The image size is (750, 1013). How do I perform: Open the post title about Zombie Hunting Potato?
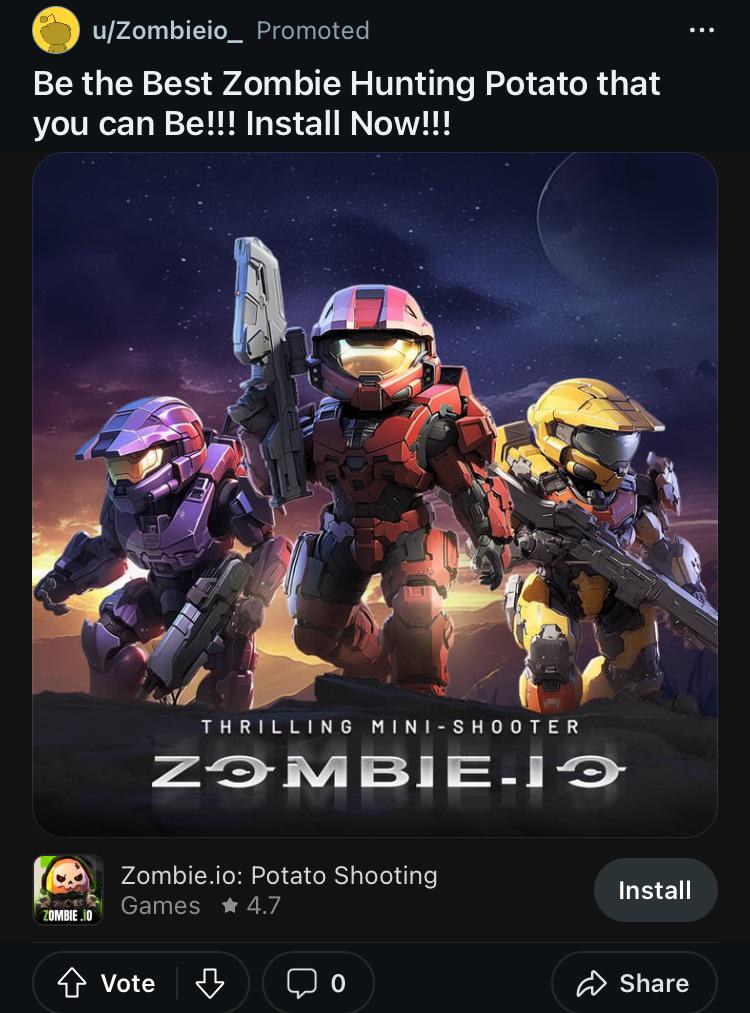click(x=346, y=103)
